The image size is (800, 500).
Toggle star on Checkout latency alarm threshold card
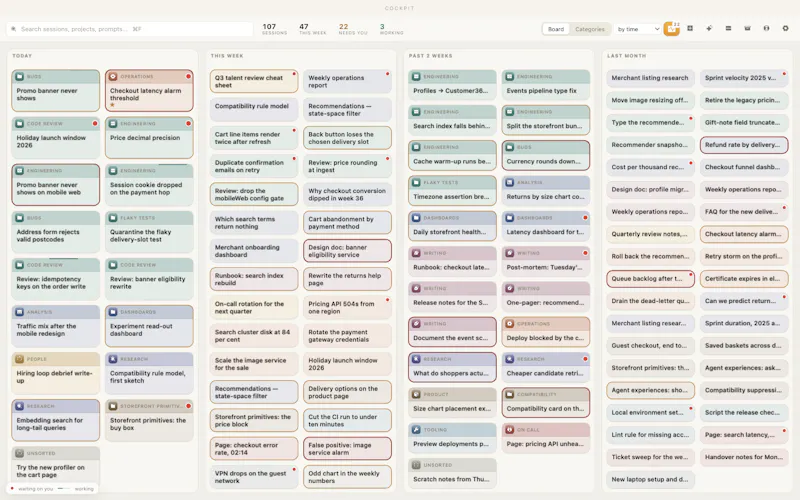click(112, 105)
